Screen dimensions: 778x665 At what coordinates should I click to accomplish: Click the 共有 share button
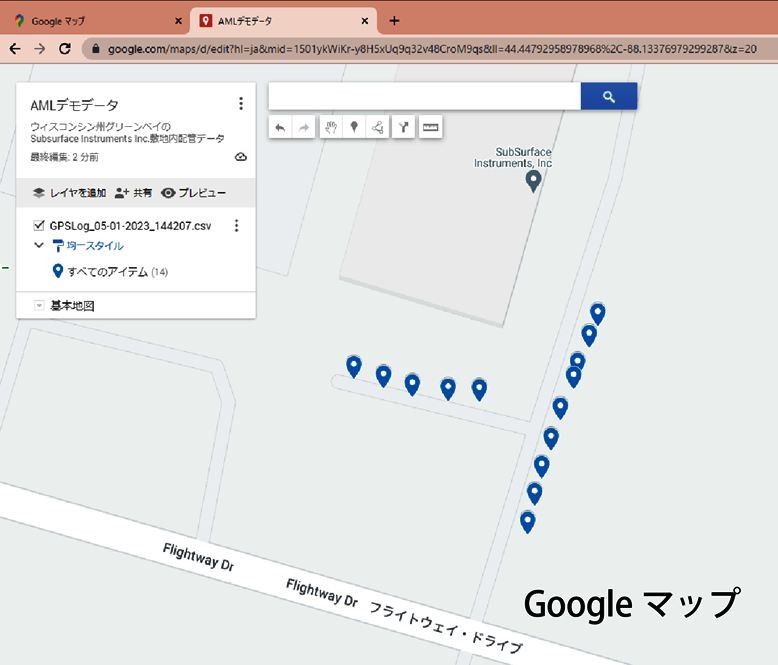133,193
